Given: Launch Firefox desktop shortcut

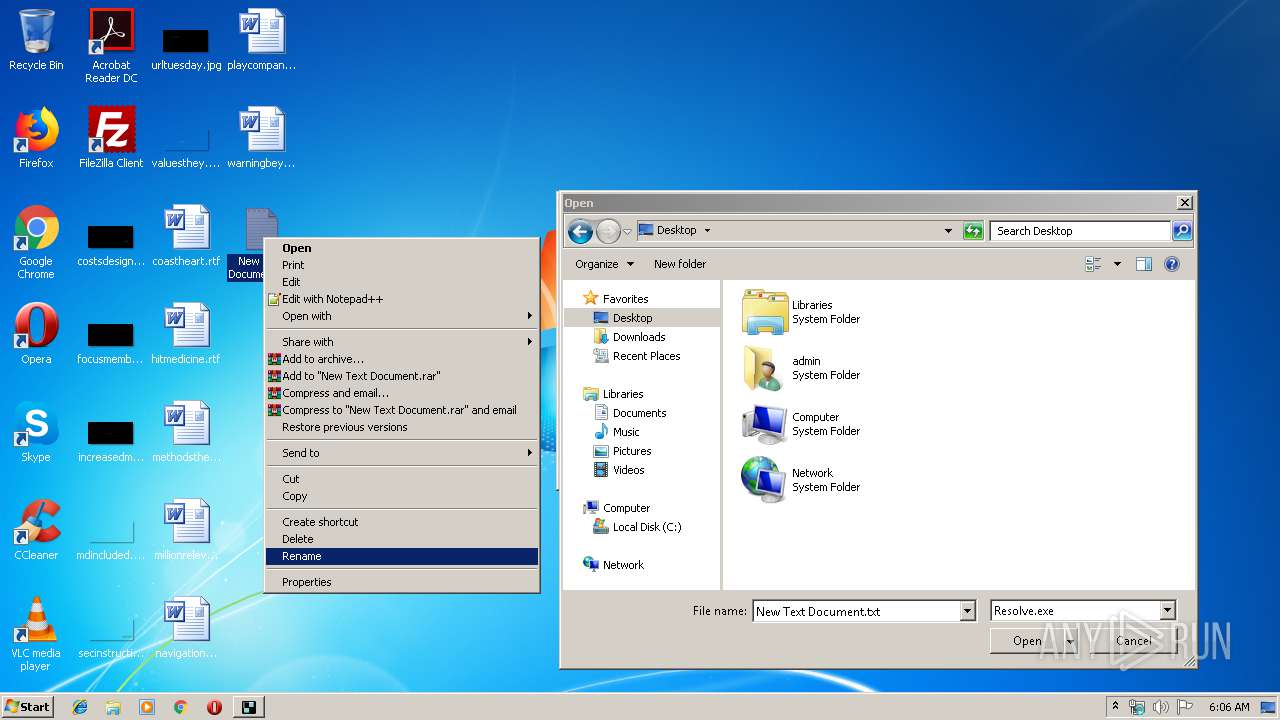Looking at the screenshot, I should pyautogui.click(x=36, y=138).
